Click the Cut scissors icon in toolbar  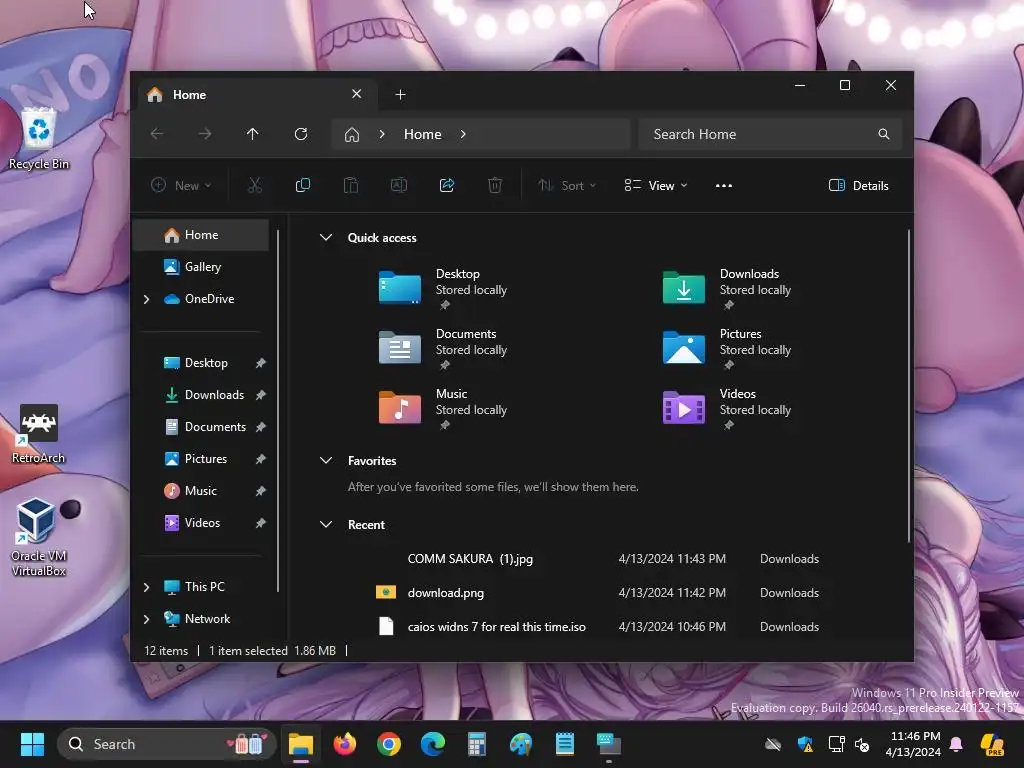pyautogui.click(x=255, y=185)
